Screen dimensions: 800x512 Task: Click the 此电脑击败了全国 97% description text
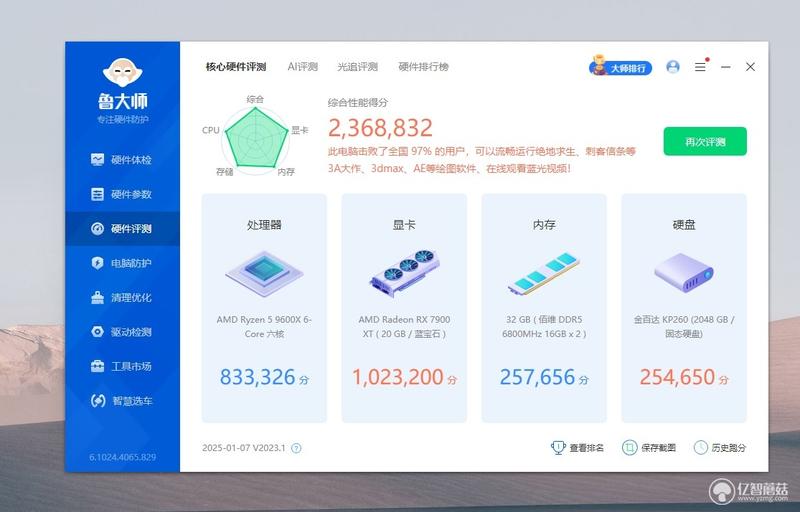click(482, 160)
